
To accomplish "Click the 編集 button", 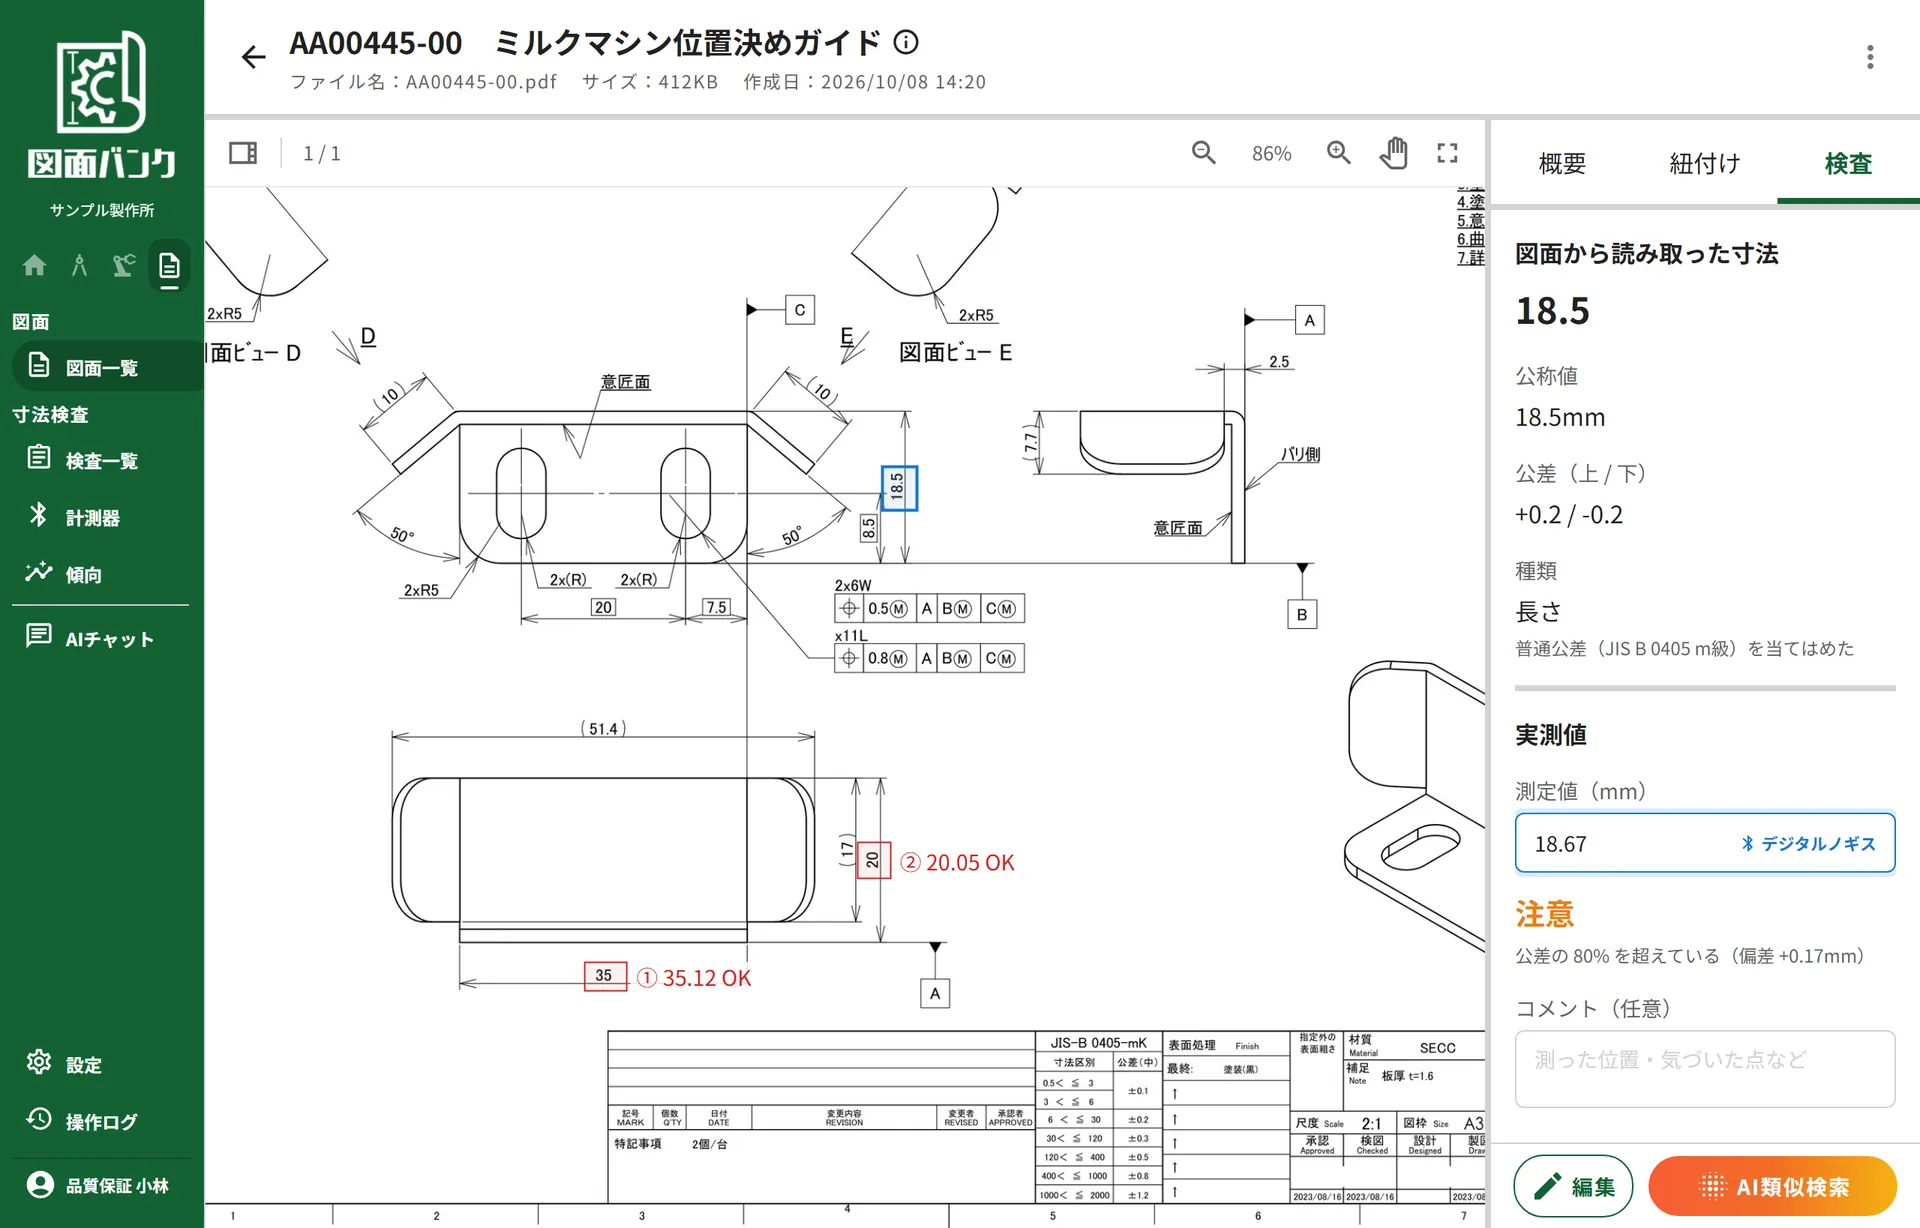I will coord(1573,1187).
